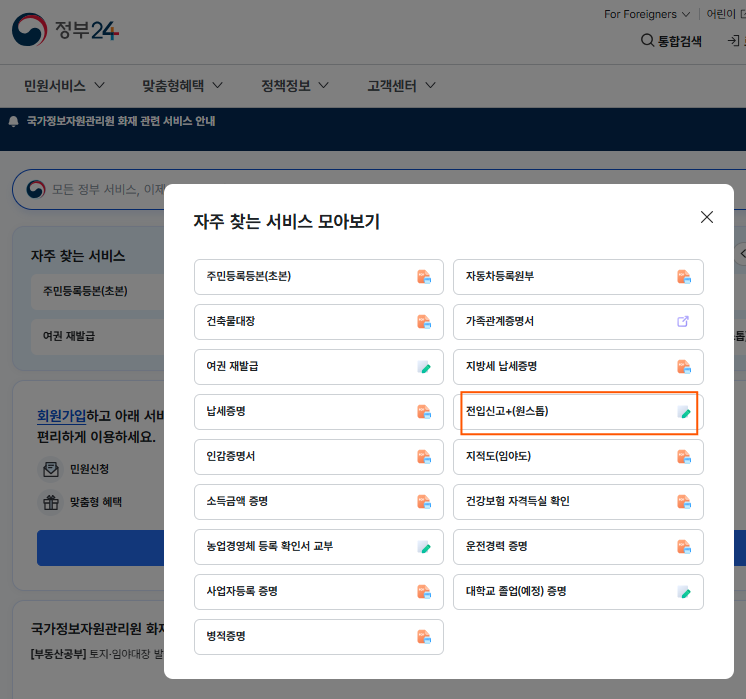Open 국가정보자원관리원 화재 관련 서비스 안내 notice

121,121
